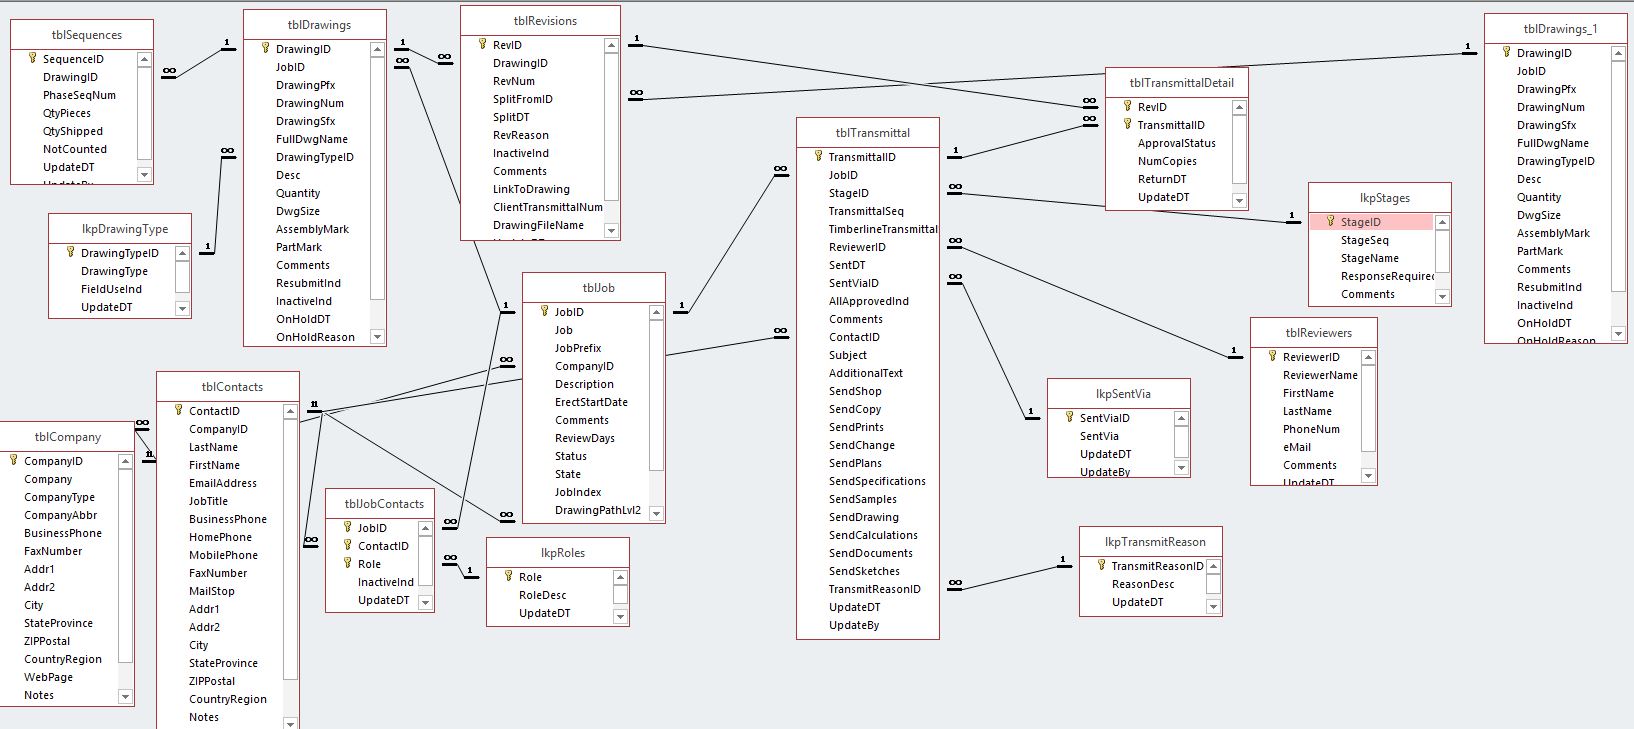Screen dimensions: 1634x729
Task: Select the lkpStages table title
Action: click(x=1385, y=198)
